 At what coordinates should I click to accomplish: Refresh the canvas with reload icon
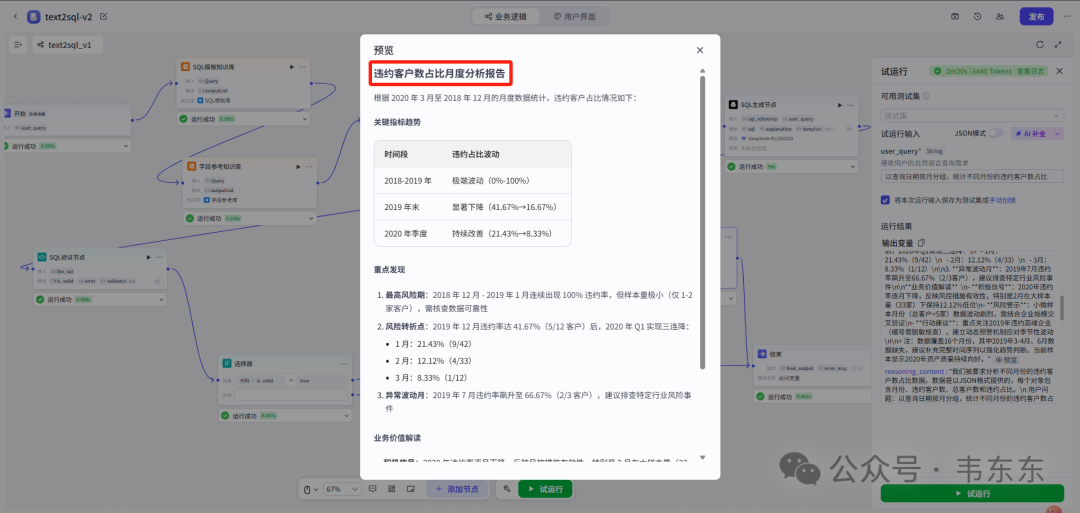(x=1040, y=45)
